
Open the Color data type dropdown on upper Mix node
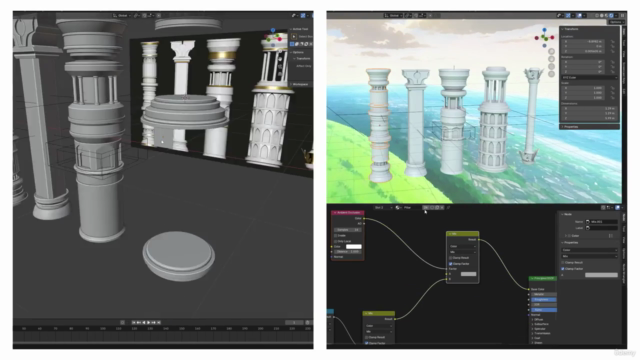pos(462,247)
